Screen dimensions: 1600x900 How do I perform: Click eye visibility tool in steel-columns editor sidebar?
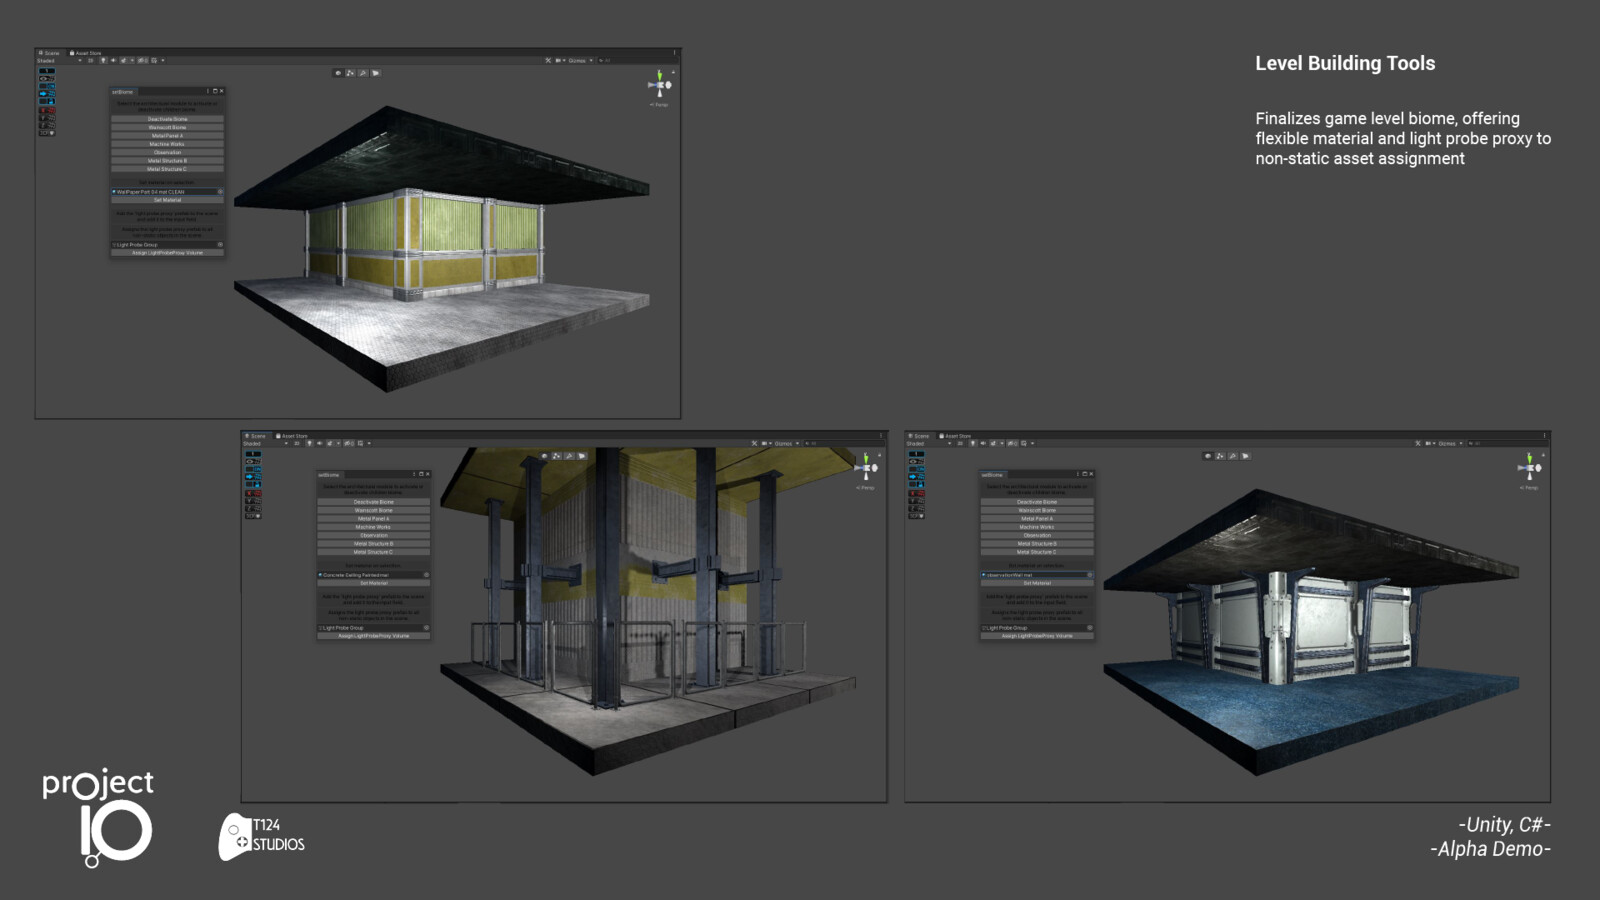point(254,462)
